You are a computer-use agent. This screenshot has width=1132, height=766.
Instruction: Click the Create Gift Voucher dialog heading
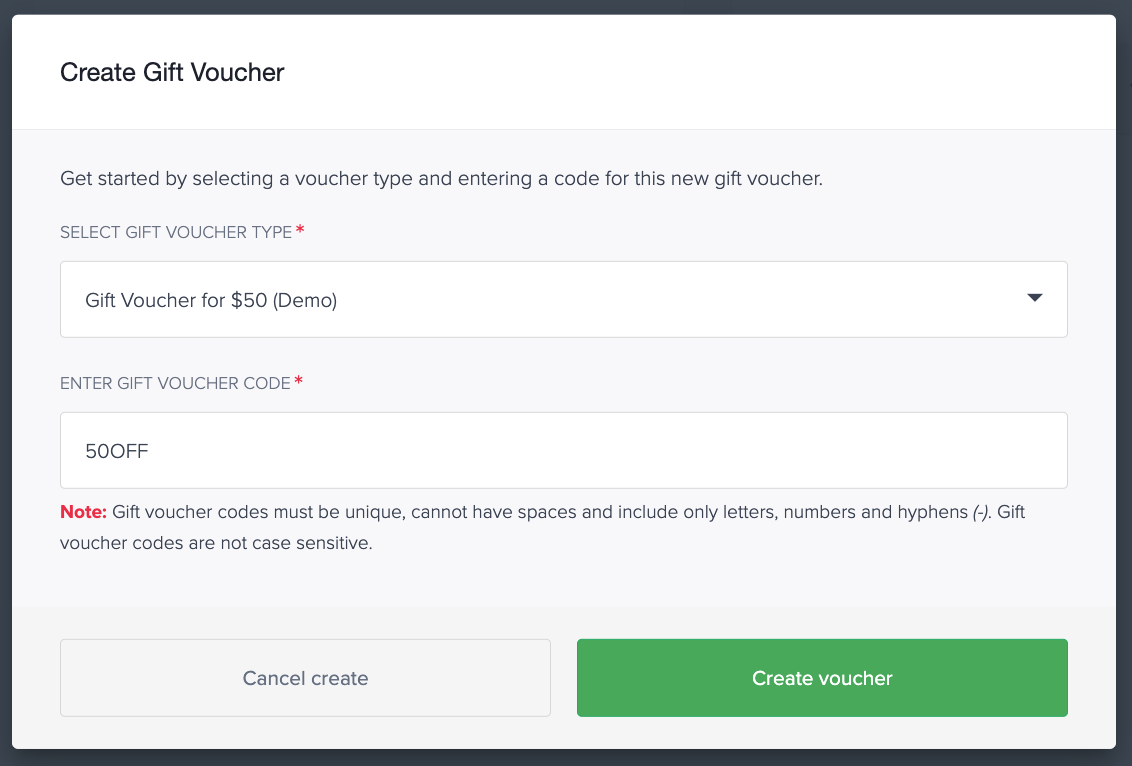[x=172, y=72]
